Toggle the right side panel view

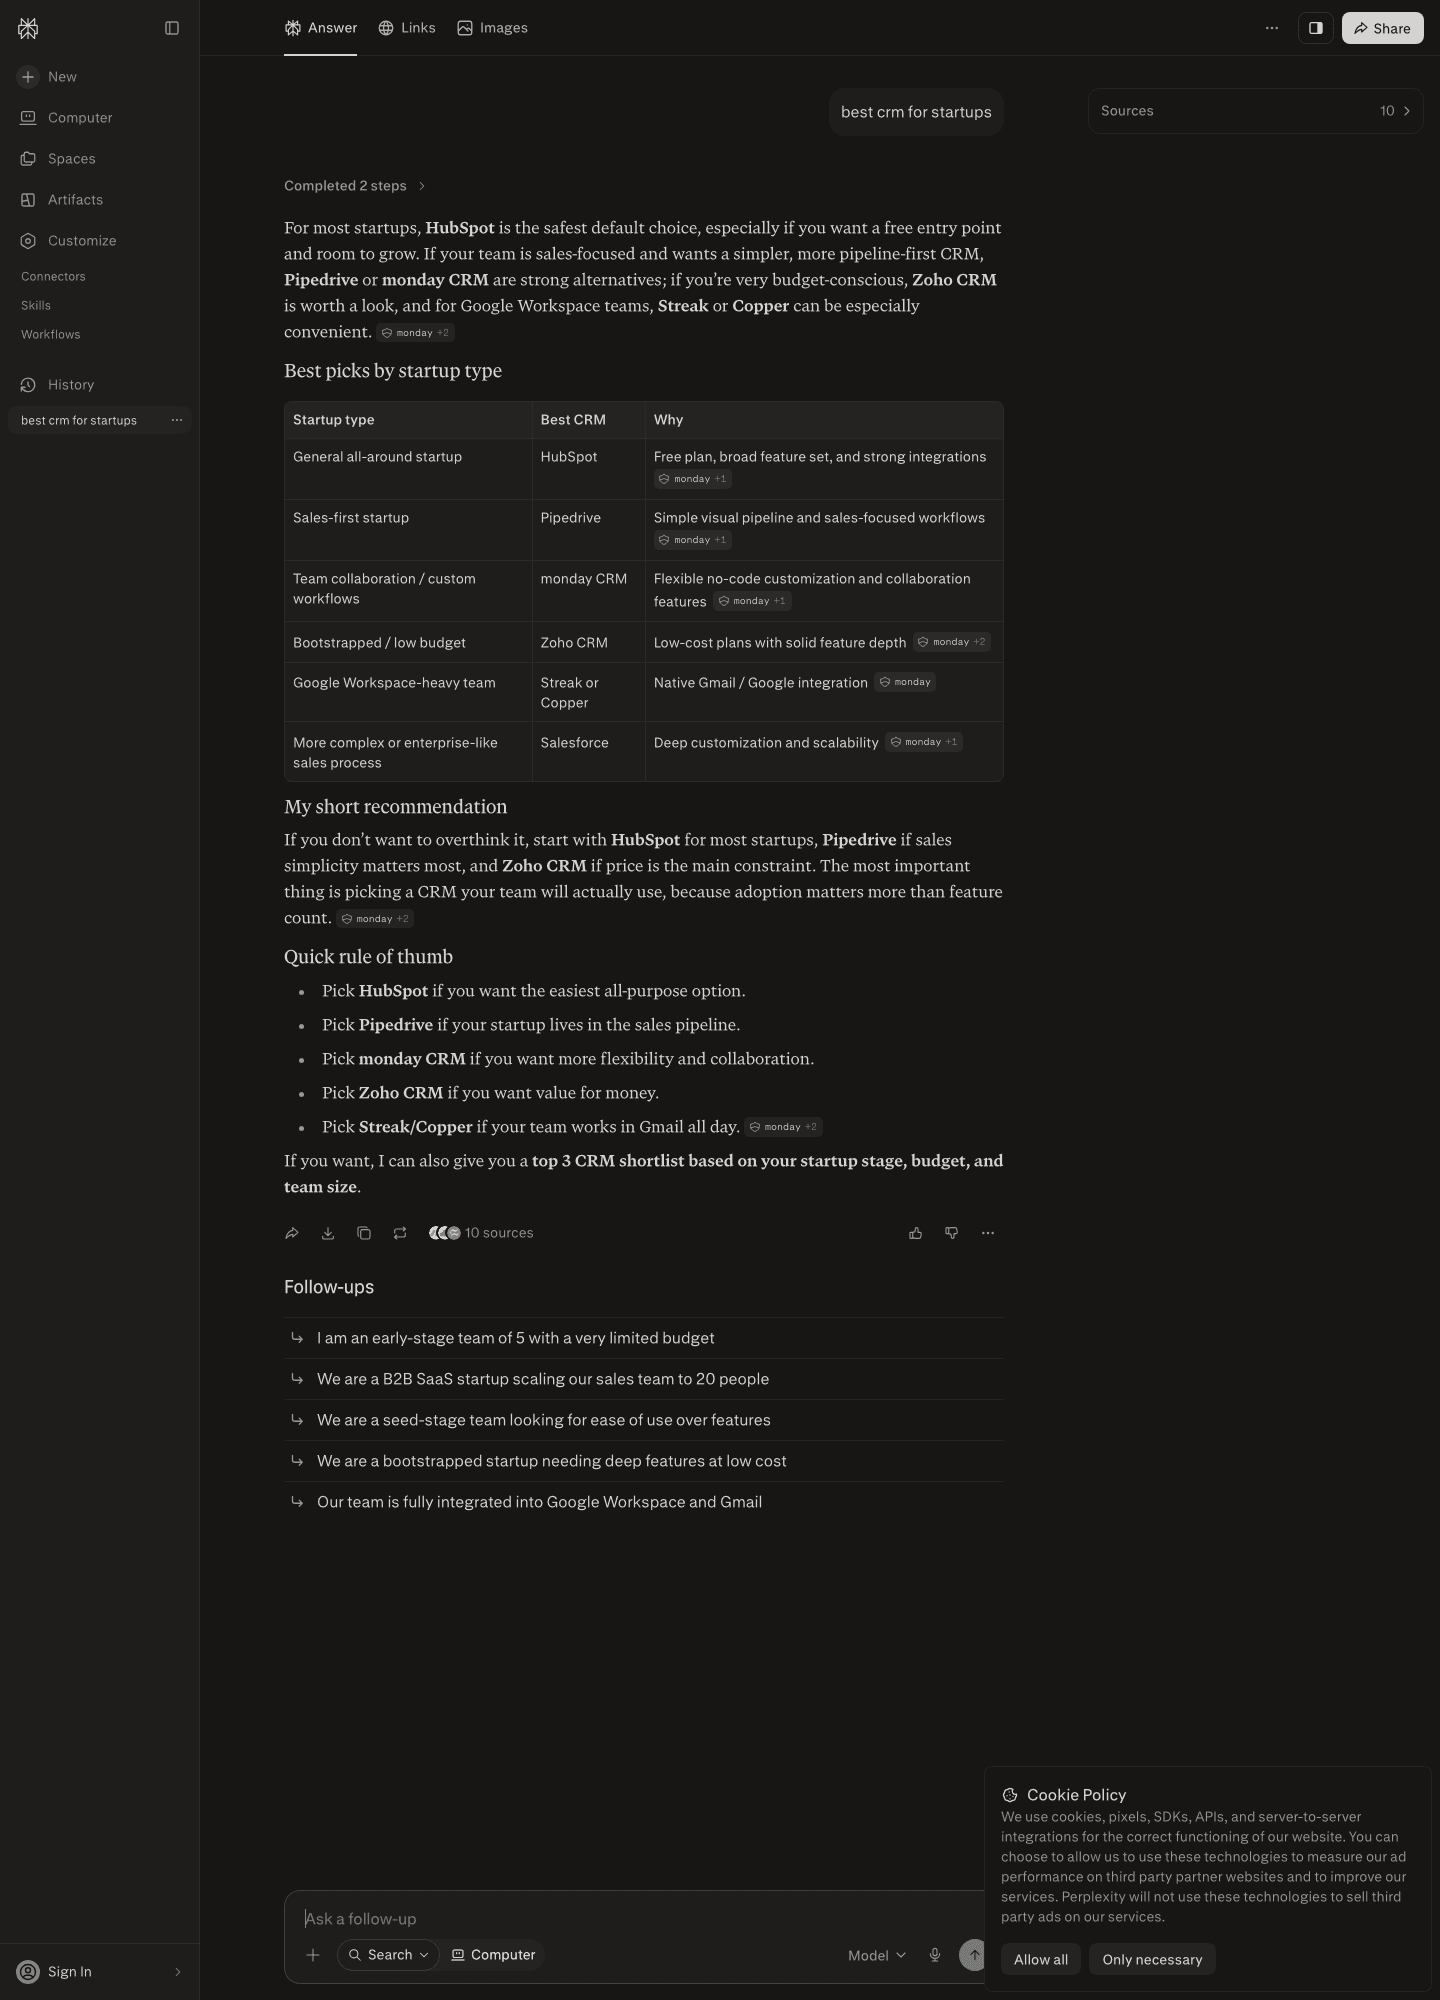(1316, 28)
